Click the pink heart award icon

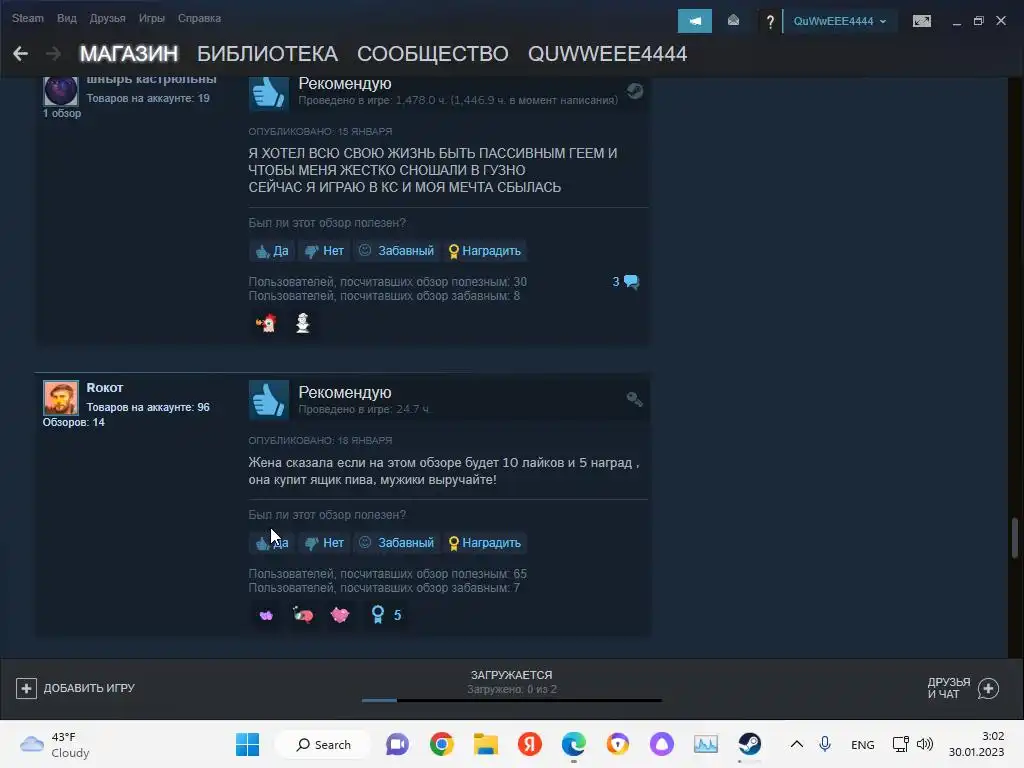(340, 615)
